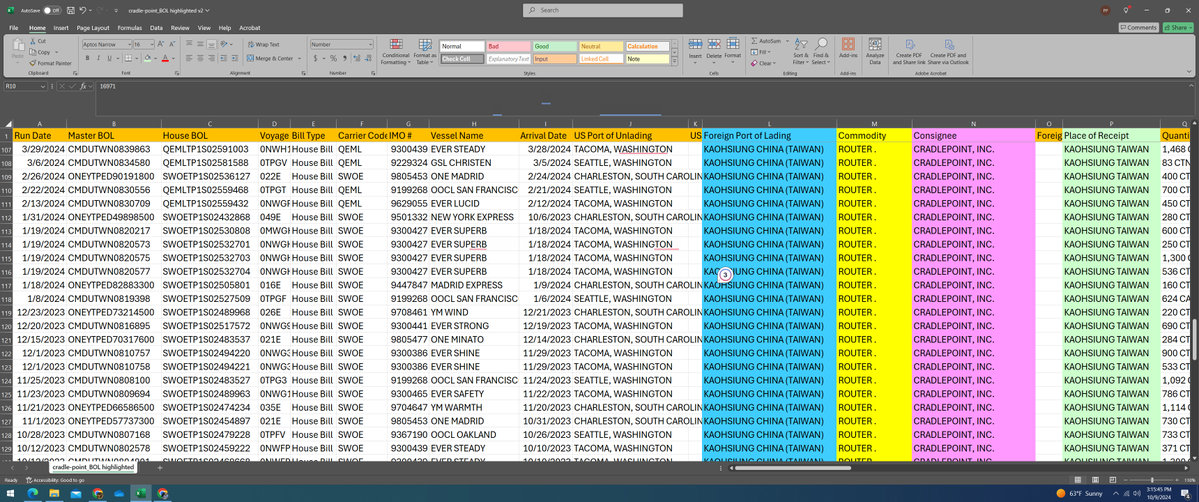Apply bold formatting
Screen dimensions: 1199x502
coord(87,58)
